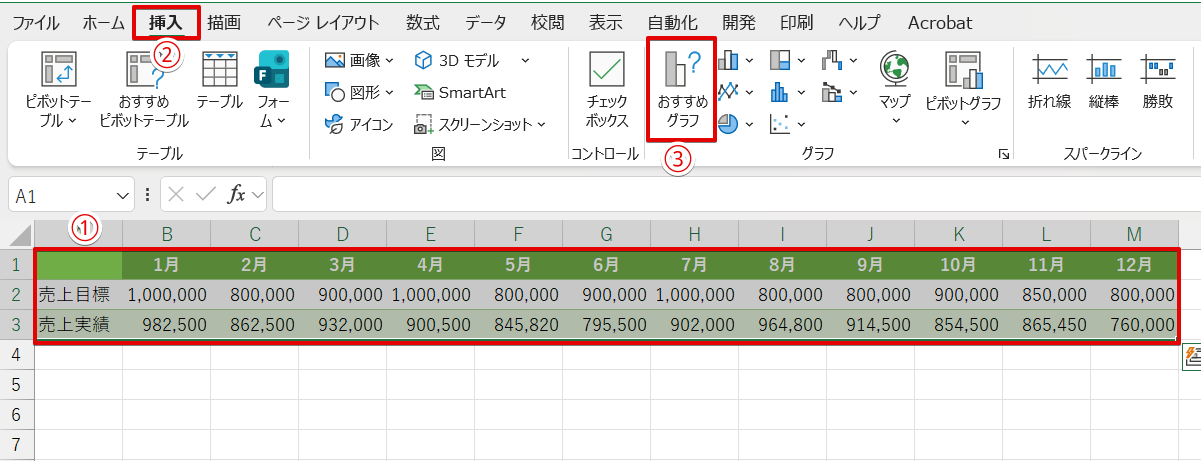1201x461 pixels.
Task: Switch to the 描画 tab
Action: coord(224,23)
